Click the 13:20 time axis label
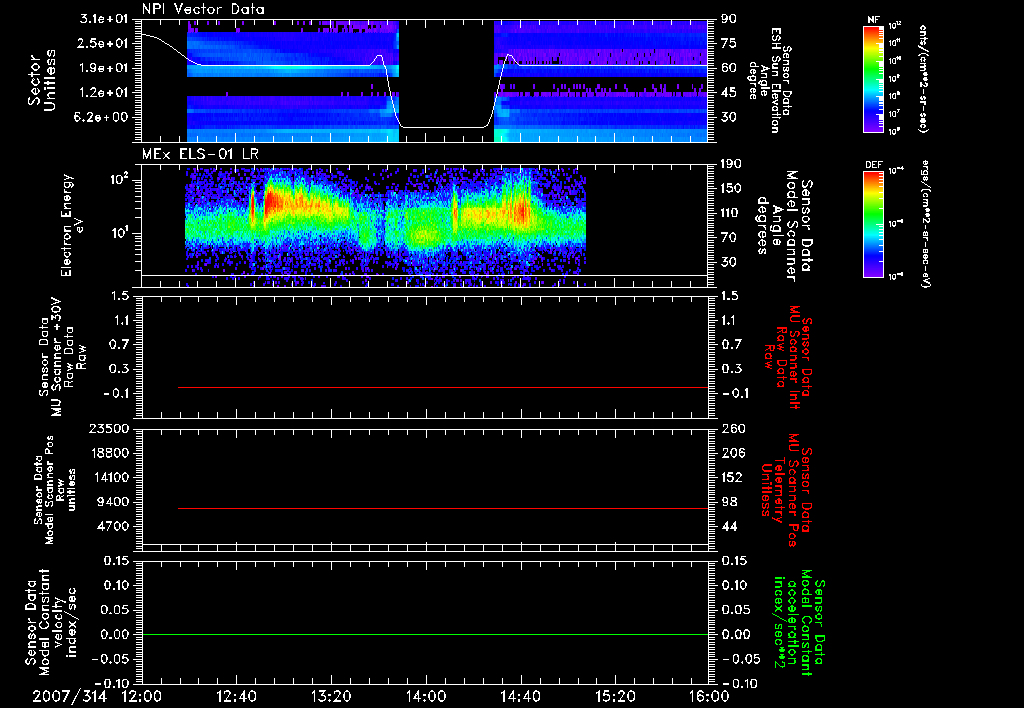1024x708 pixels. [331, 696]
